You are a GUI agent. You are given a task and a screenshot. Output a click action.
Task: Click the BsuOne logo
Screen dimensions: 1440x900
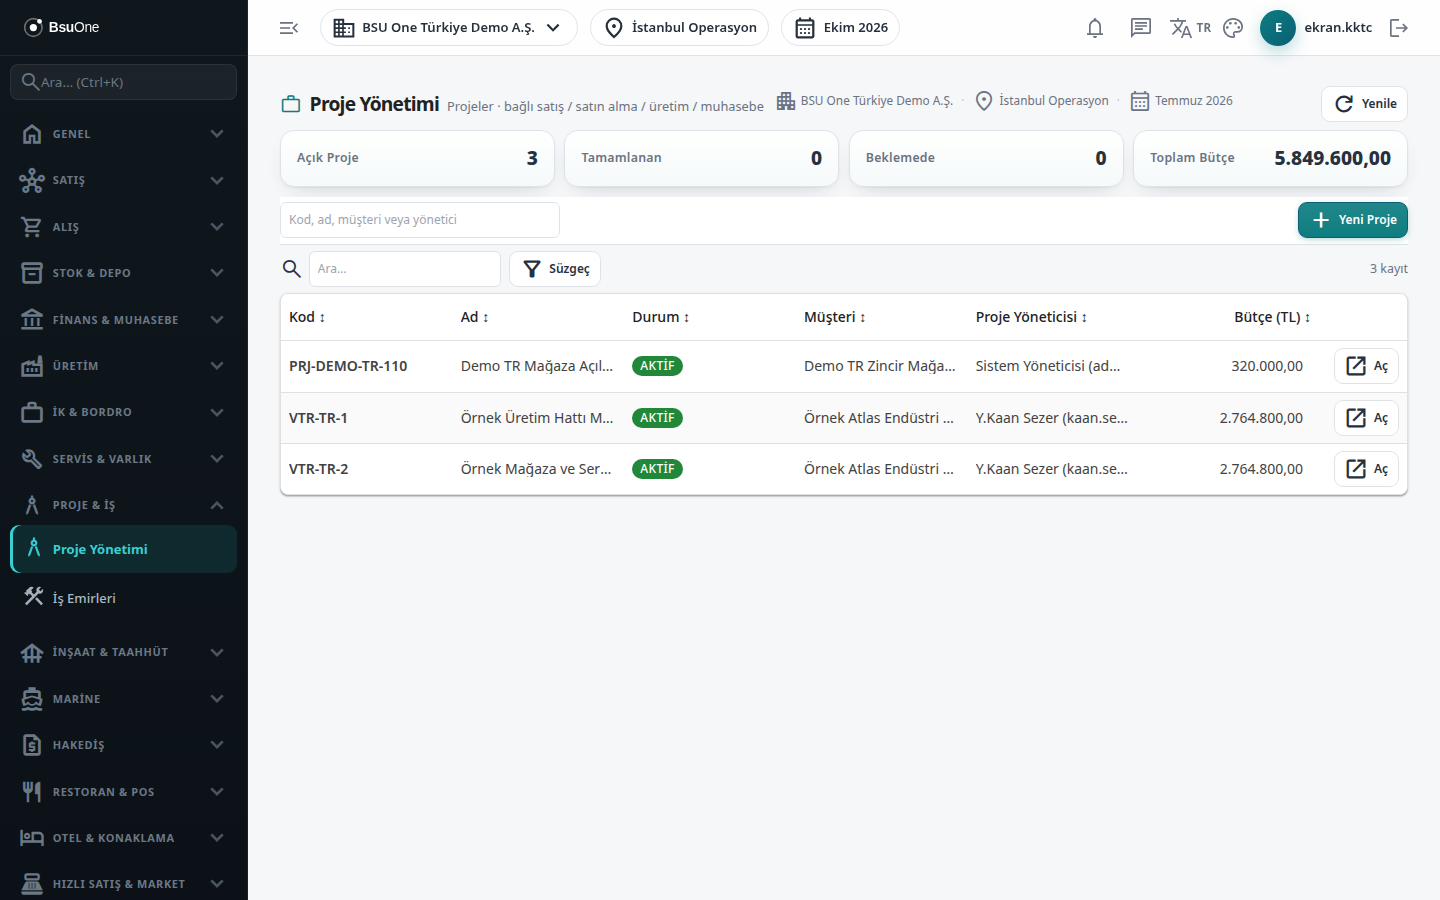62,27
